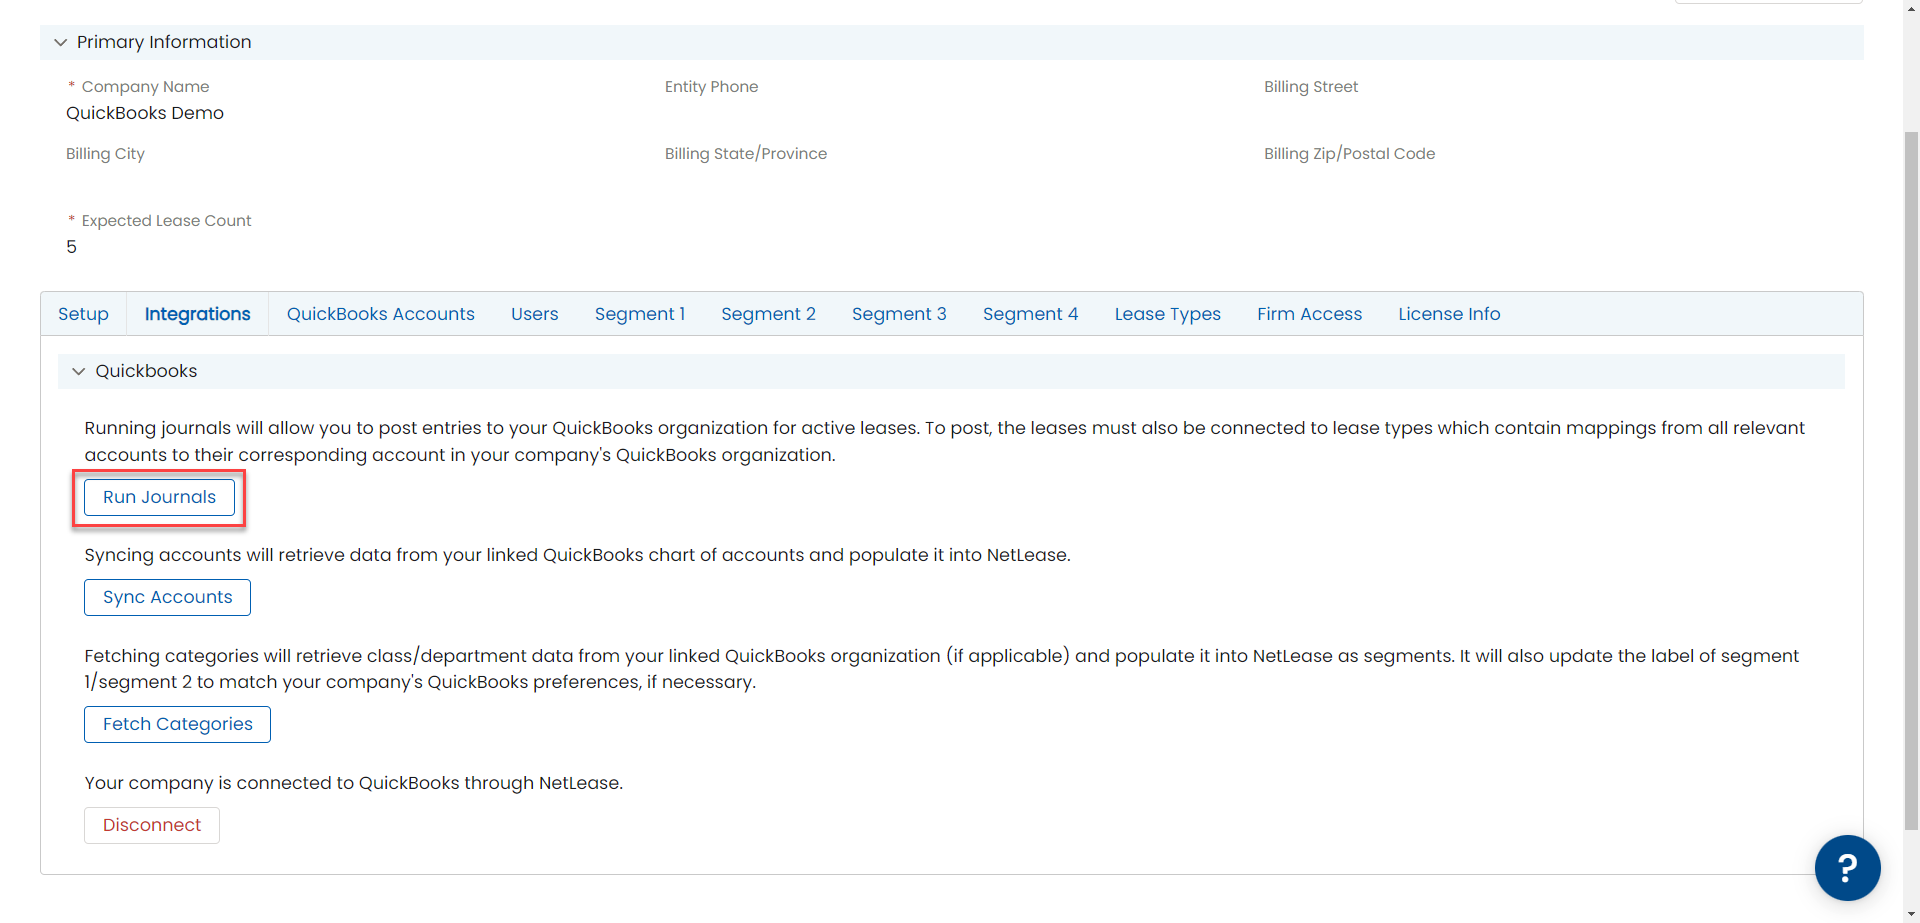This screenshot has height=923, width=1920.
Task: Switch to the Firm Access tab
Action: coord(1310,314)
